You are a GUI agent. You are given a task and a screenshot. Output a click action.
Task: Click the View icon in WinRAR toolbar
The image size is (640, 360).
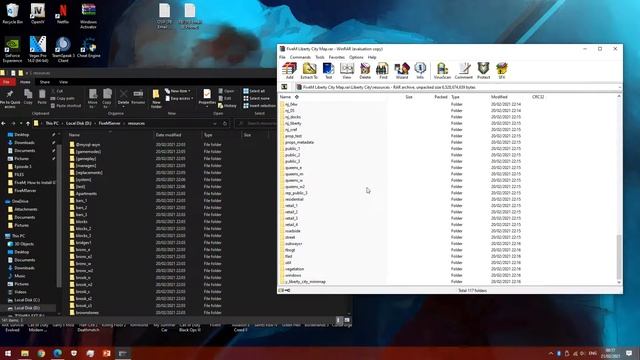pyautogui.click(x=347, y=70)
